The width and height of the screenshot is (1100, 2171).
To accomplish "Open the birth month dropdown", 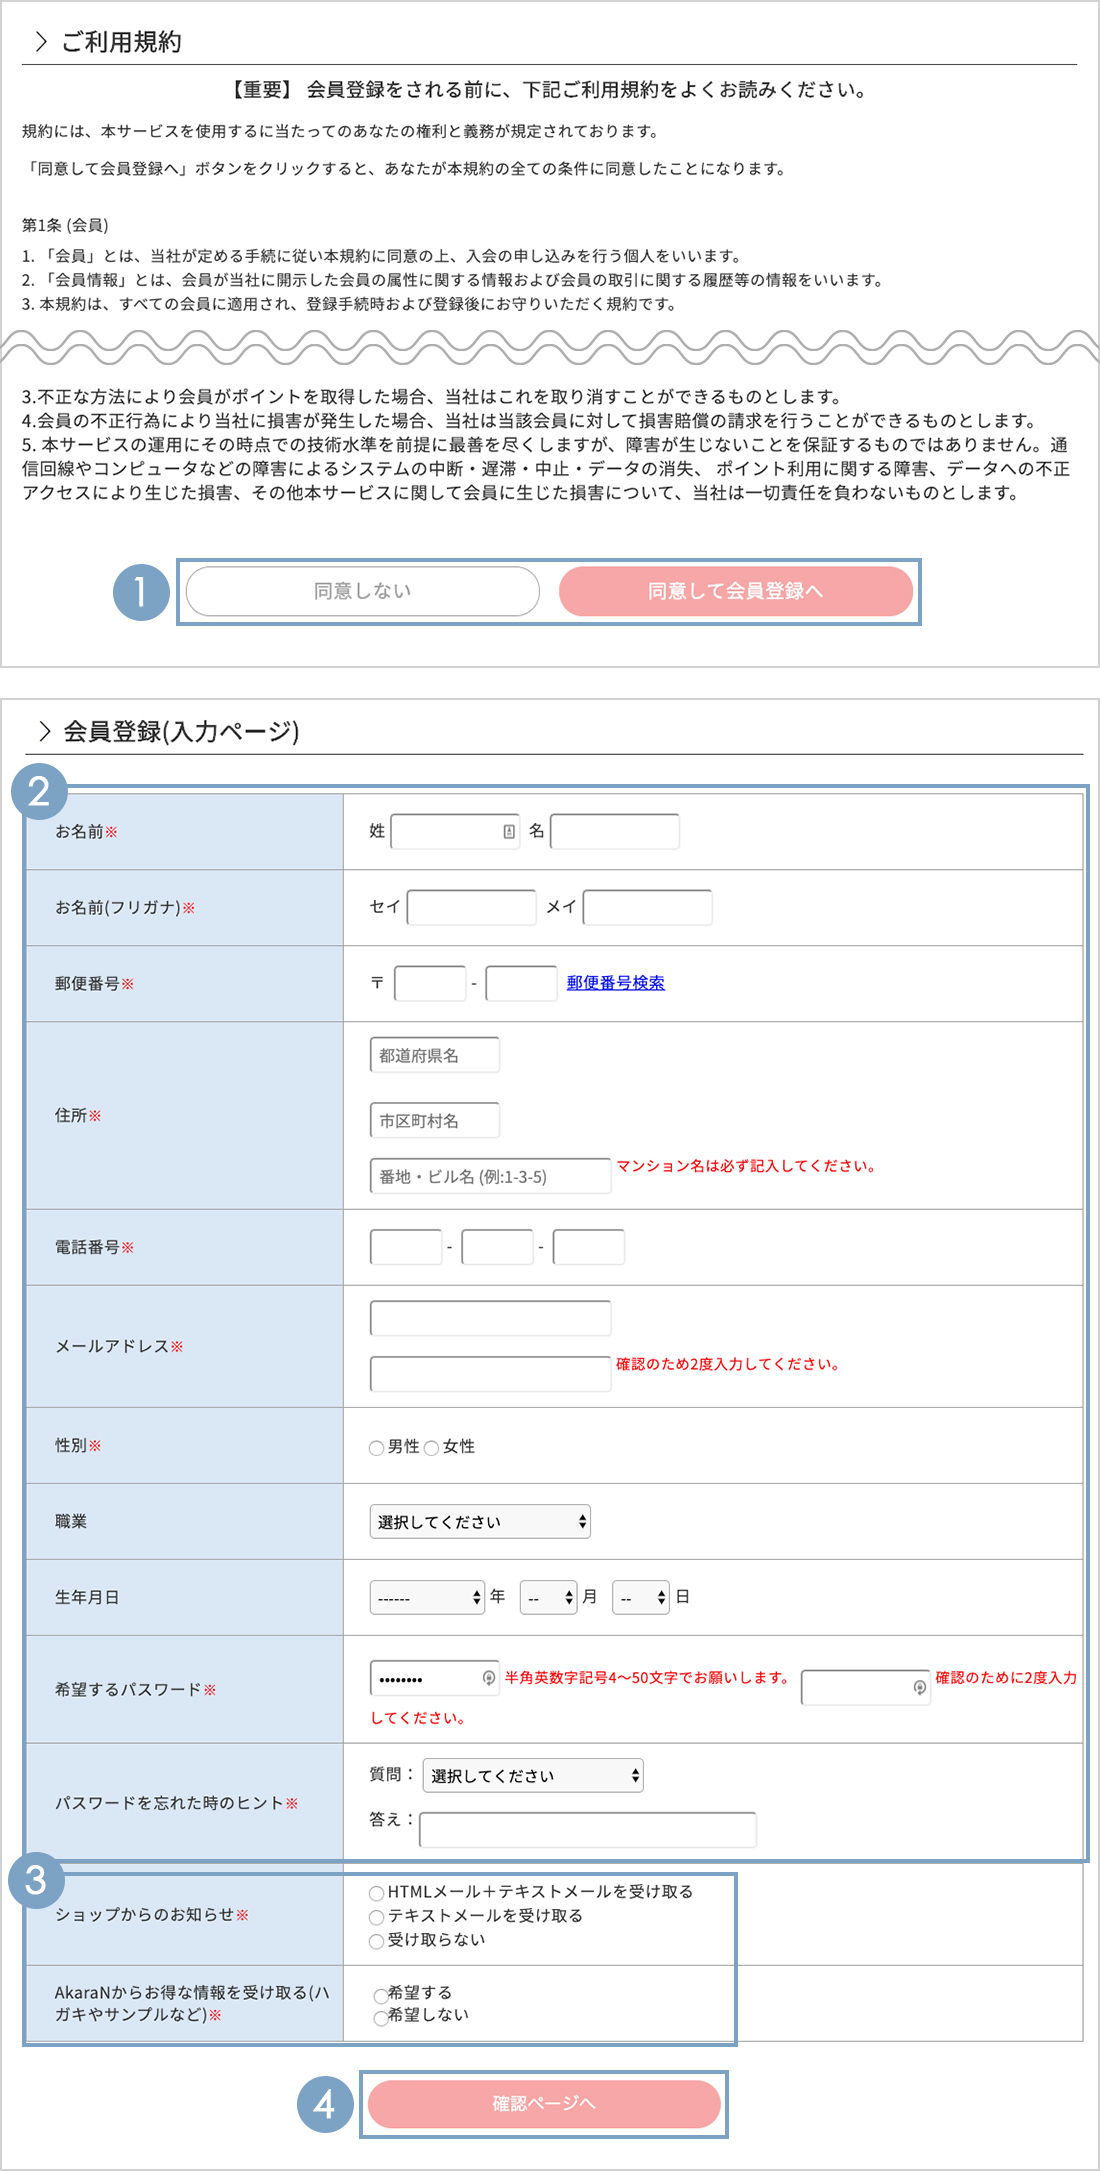I will click(548, 1598).
